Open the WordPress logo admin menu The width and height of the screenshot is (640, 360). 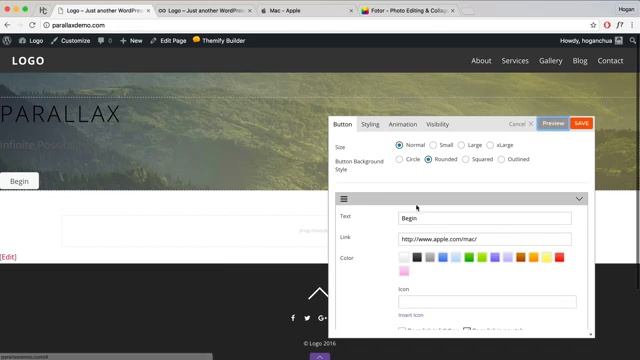pos(7,40)
